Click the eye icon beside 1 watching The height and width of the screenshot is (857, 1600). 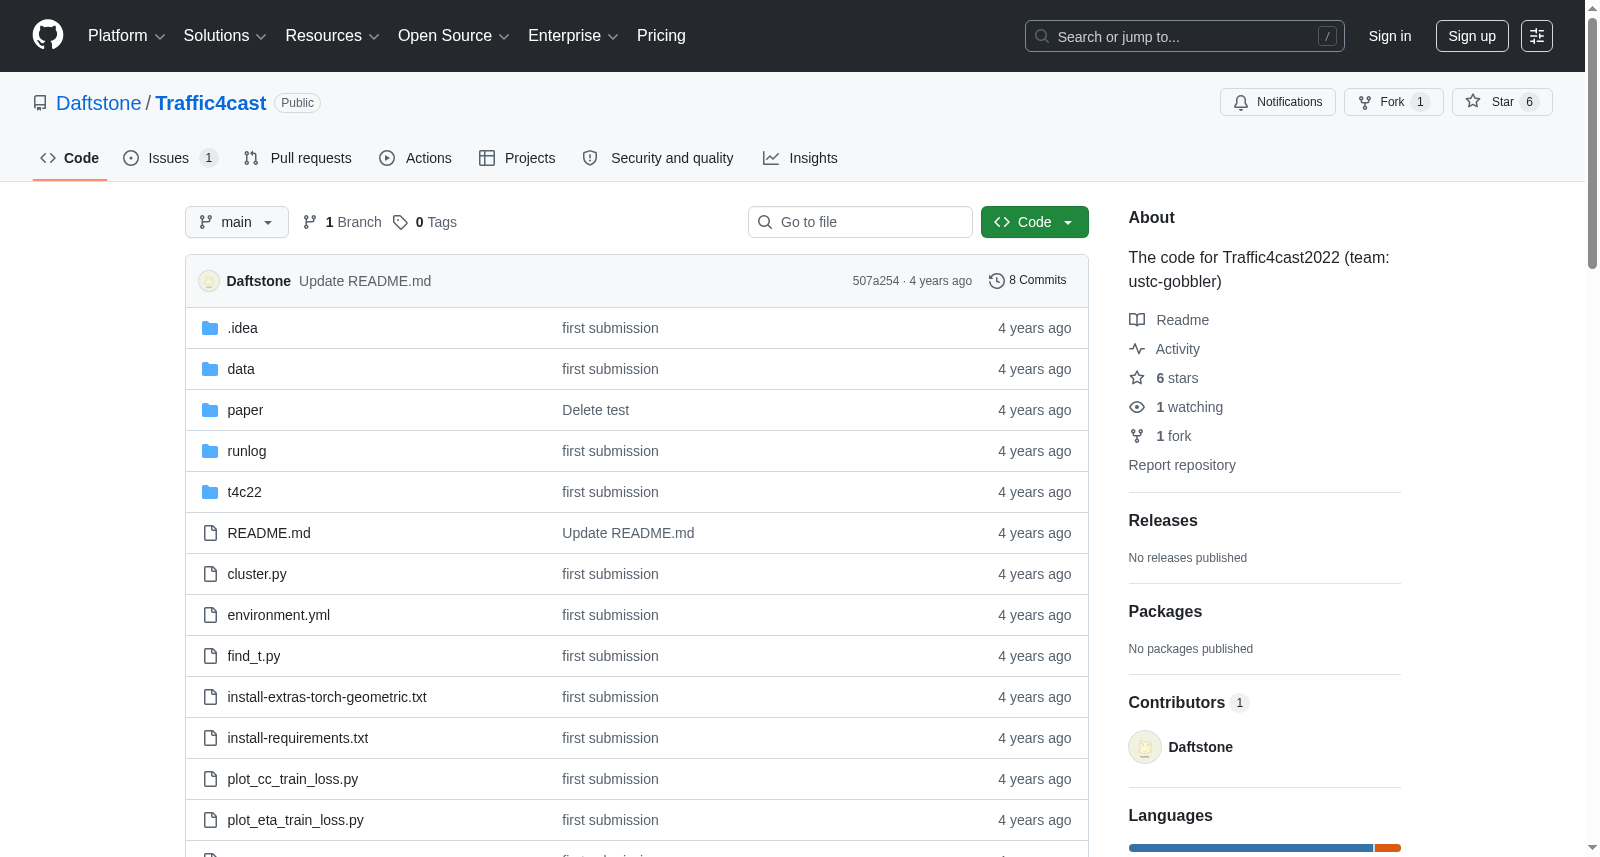pyautogui.click(x=1137, y=407)
